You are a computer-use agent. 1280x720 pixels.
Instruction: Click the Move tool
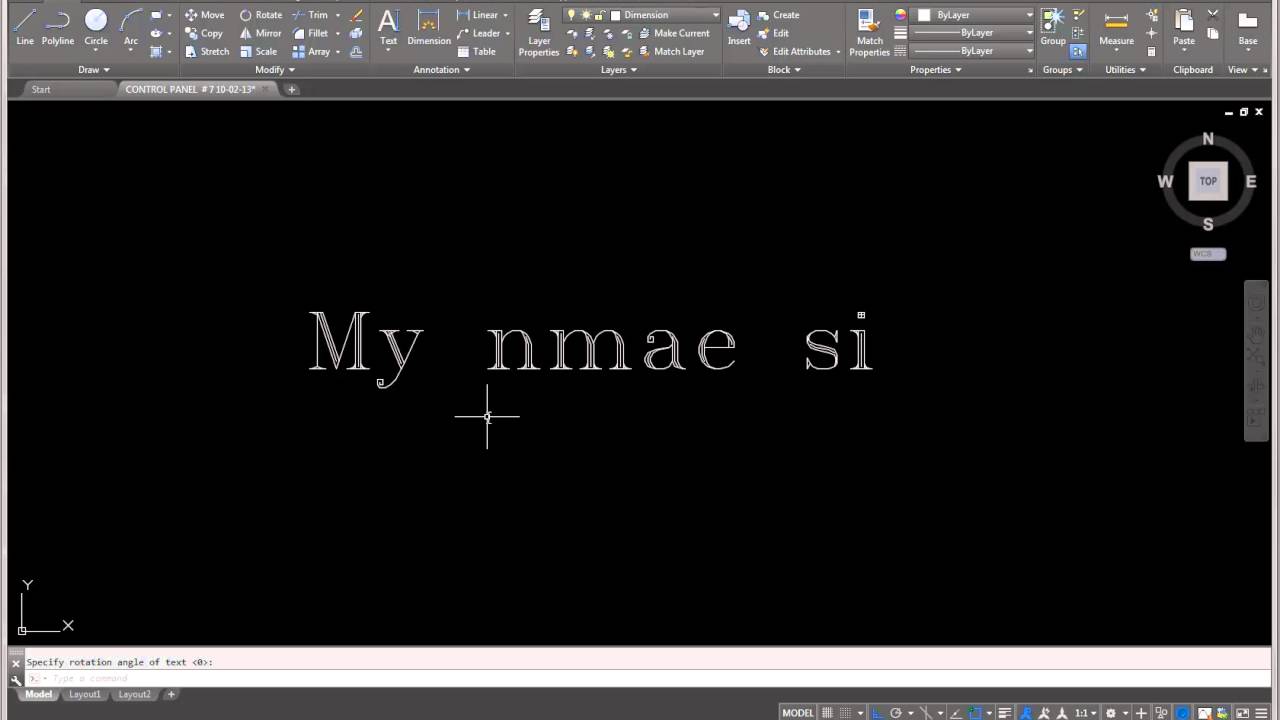click(x=205, y=15)
